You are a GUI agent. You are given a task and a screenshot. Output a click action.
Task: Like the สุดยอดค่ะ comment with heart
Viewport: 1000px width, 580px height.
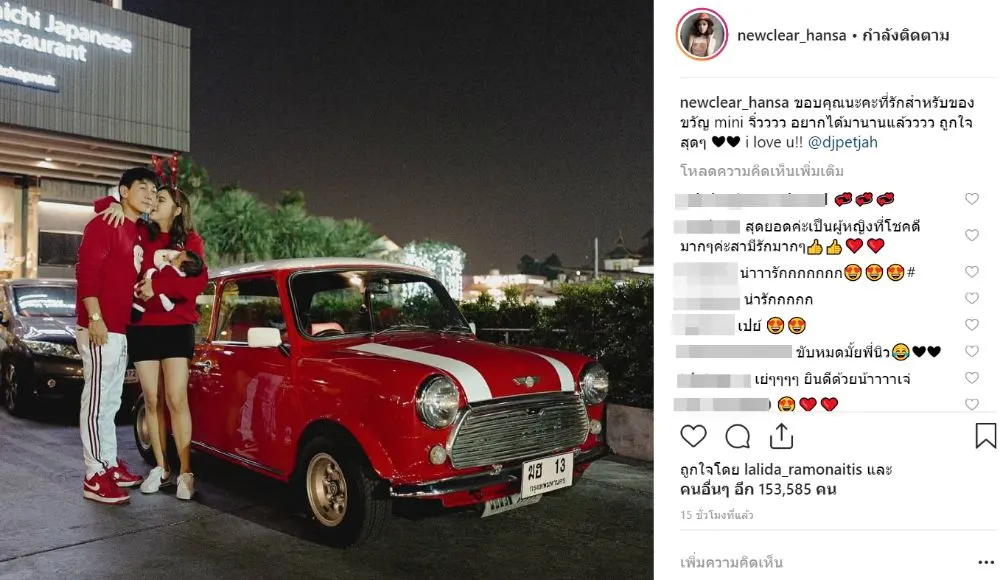971,235
